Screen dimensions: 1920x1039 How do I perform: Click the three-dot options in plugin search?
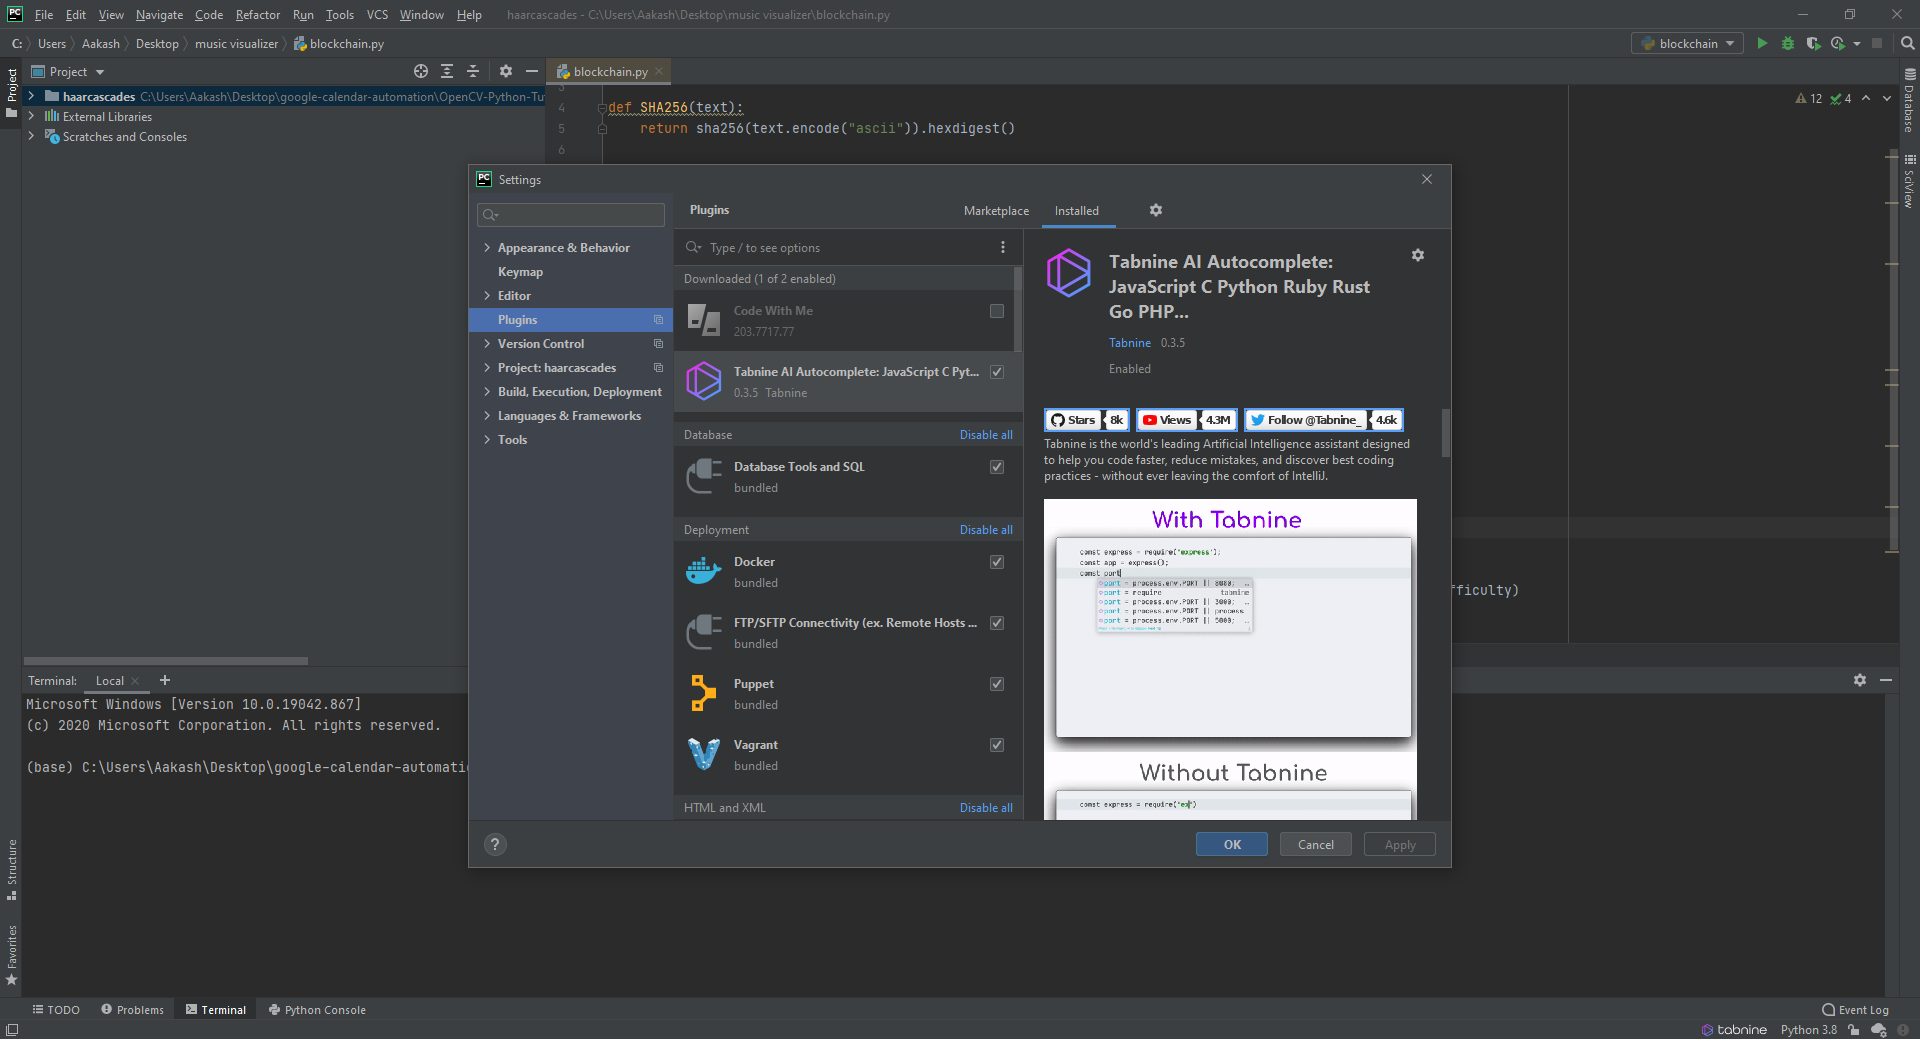pyautogui.click(x=1003, y=247)
